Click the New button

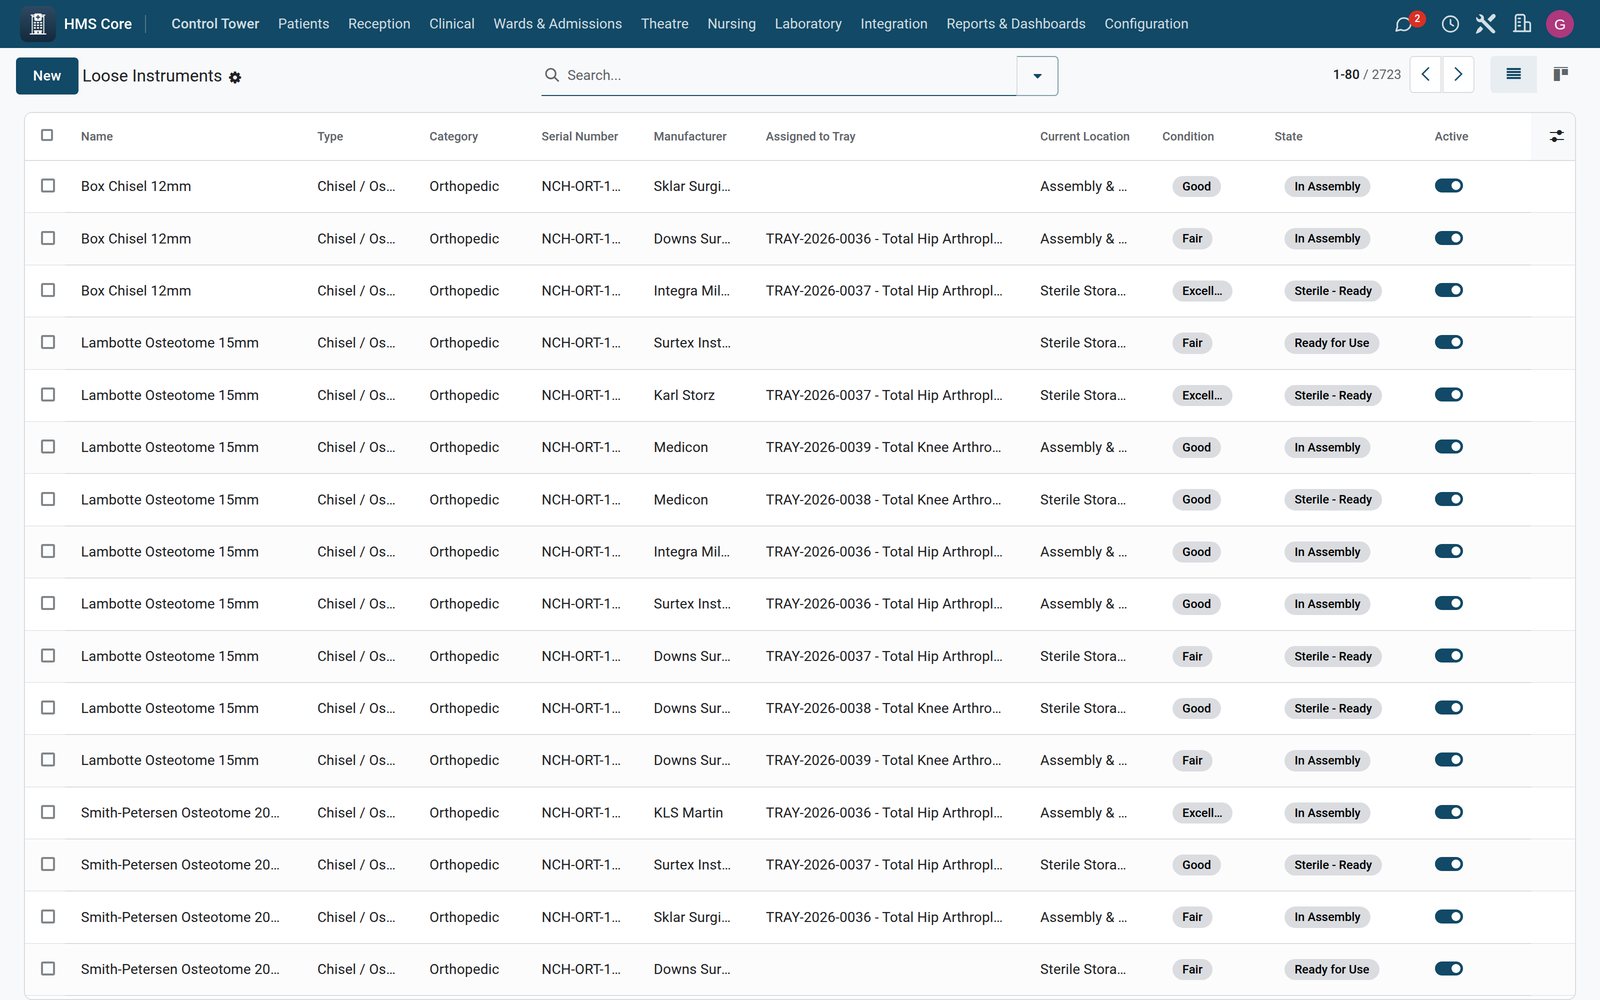47,76
